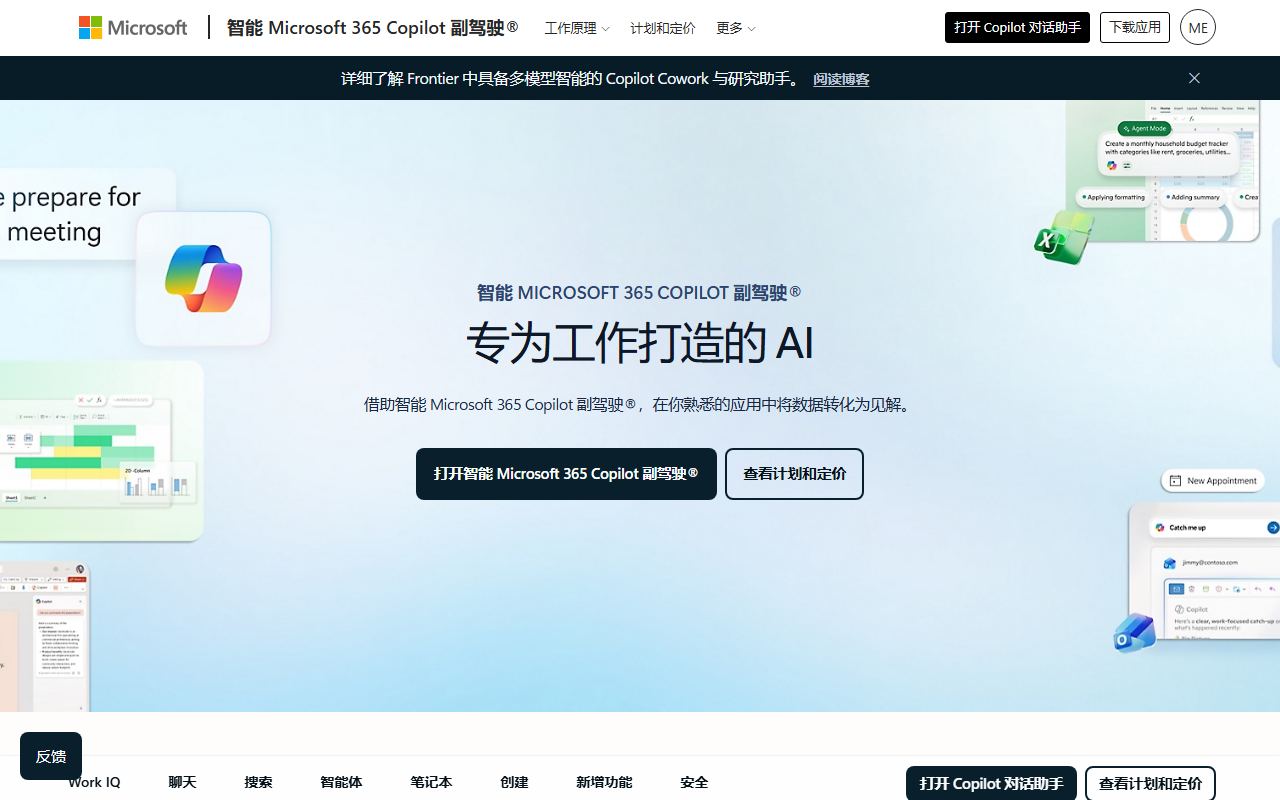1280x800 pixels.
Task: Select the Work IQ tab
Action: pyautogui.click(x=94, y=782)
